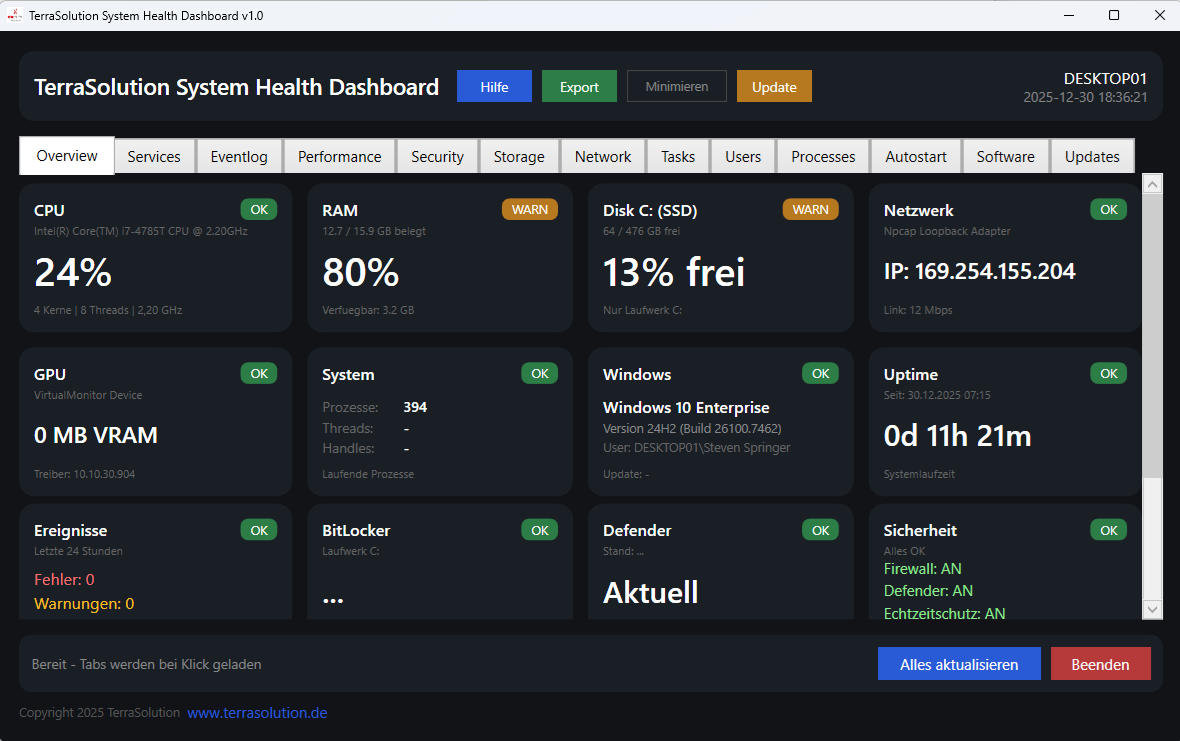The width and height of the screenshot is (1180, 741).
Task: Switch to the Performance tab
Action: (340, 156)
